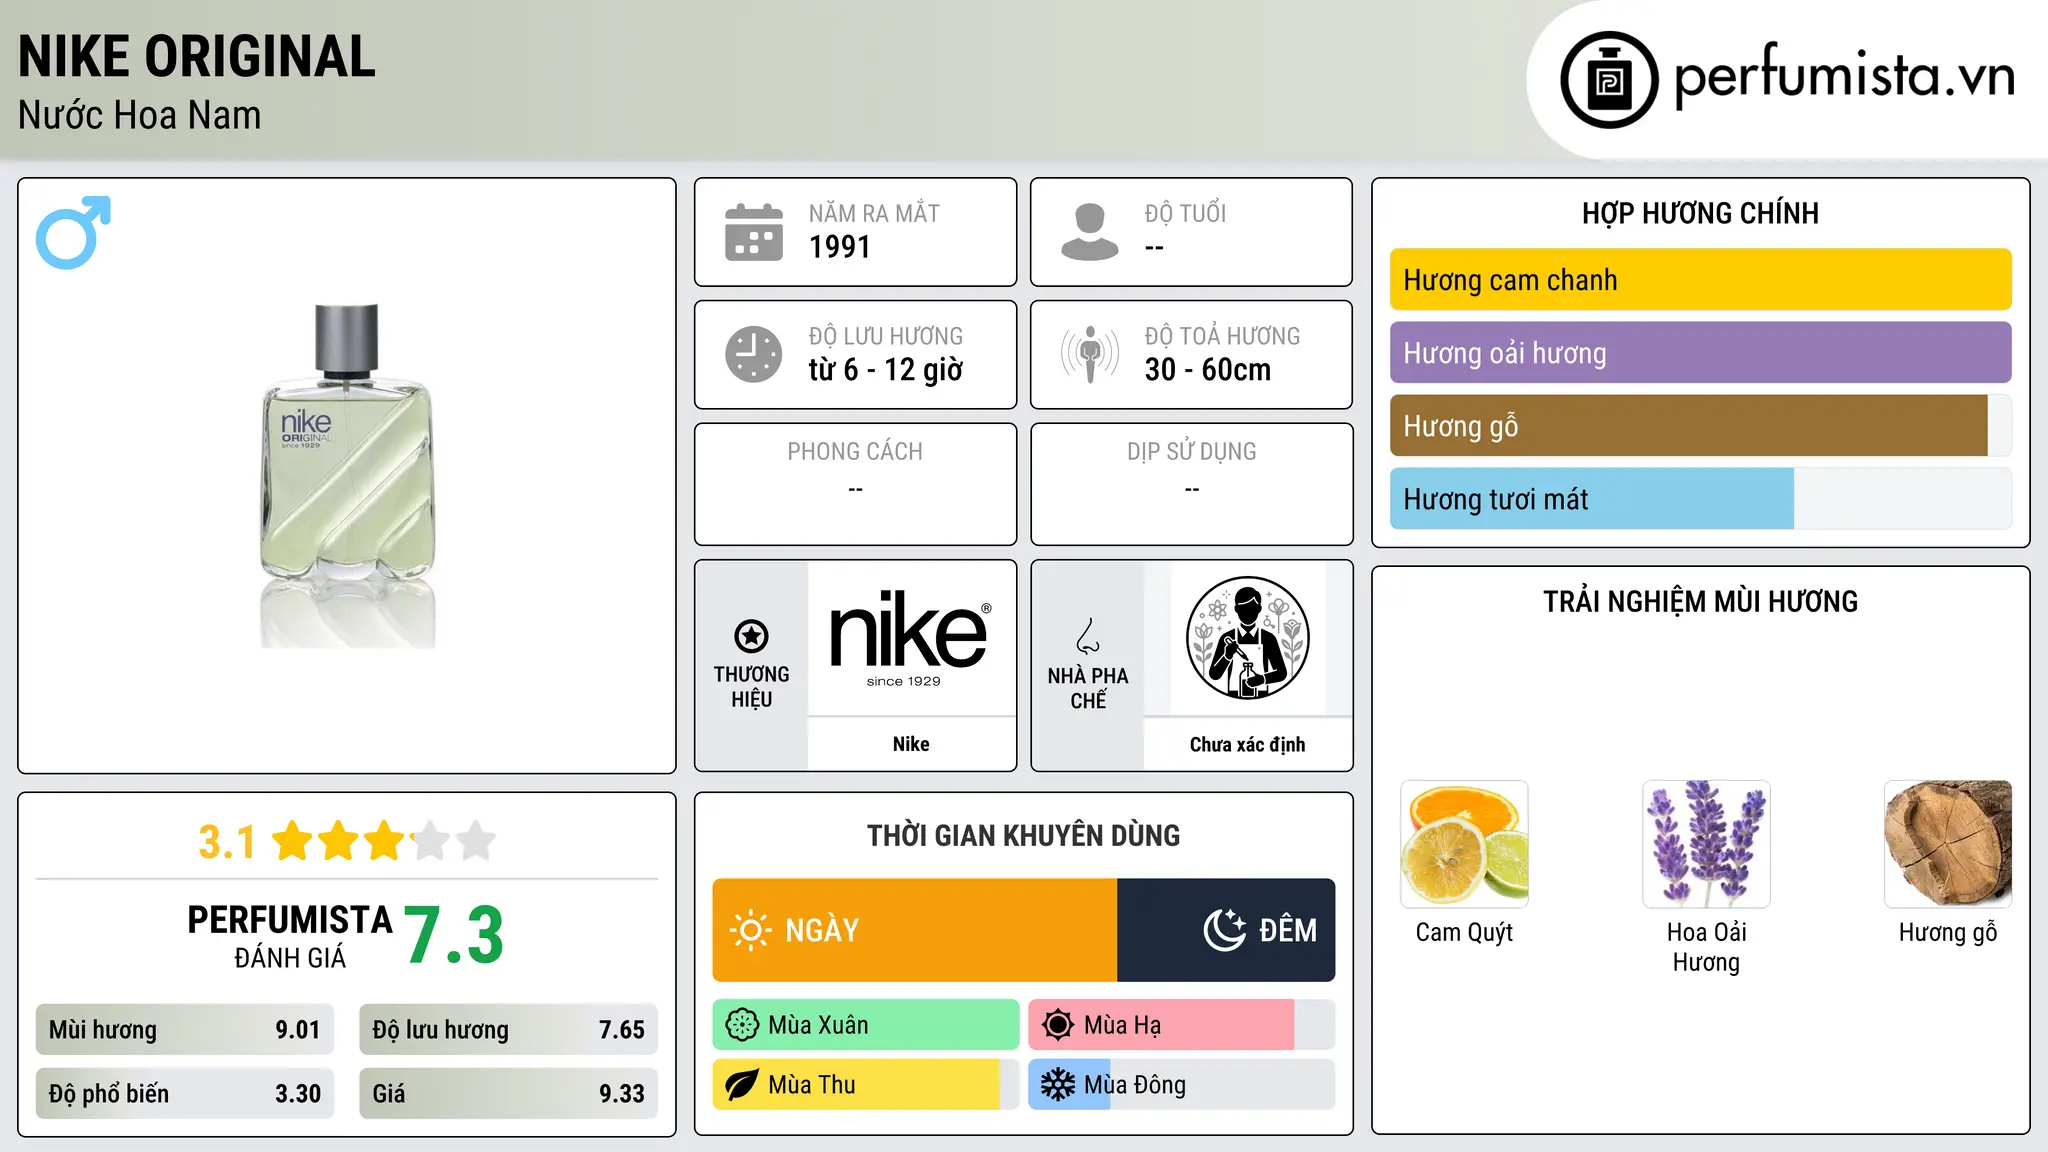Click the Hương gỗ note label under wood image
The height and width of the screenshot is (1152, 2048).
[1948, 933]
